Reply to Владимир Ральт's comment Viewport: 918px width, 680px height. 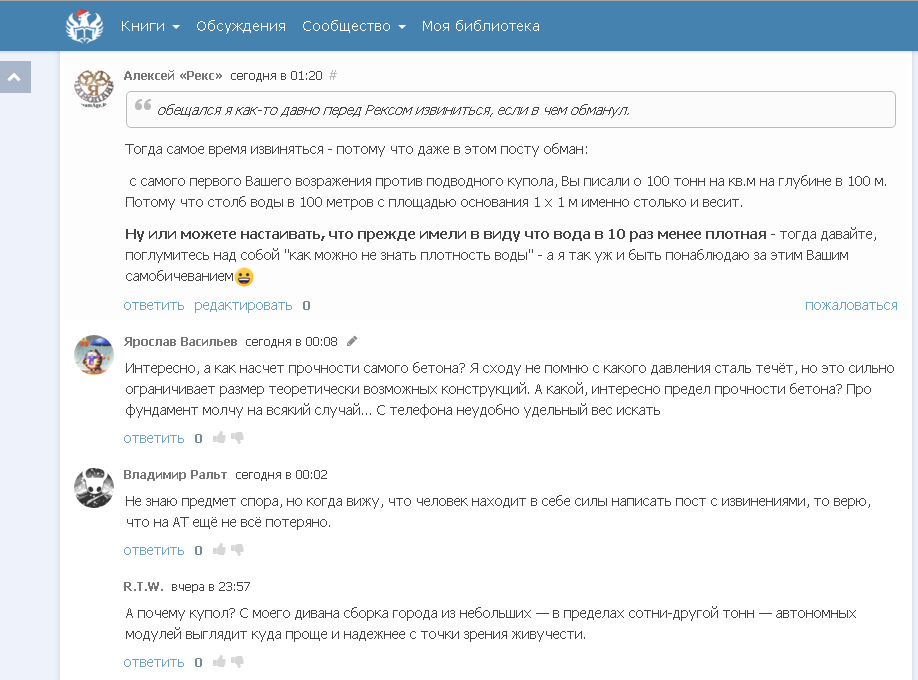(x=154, y=550)
